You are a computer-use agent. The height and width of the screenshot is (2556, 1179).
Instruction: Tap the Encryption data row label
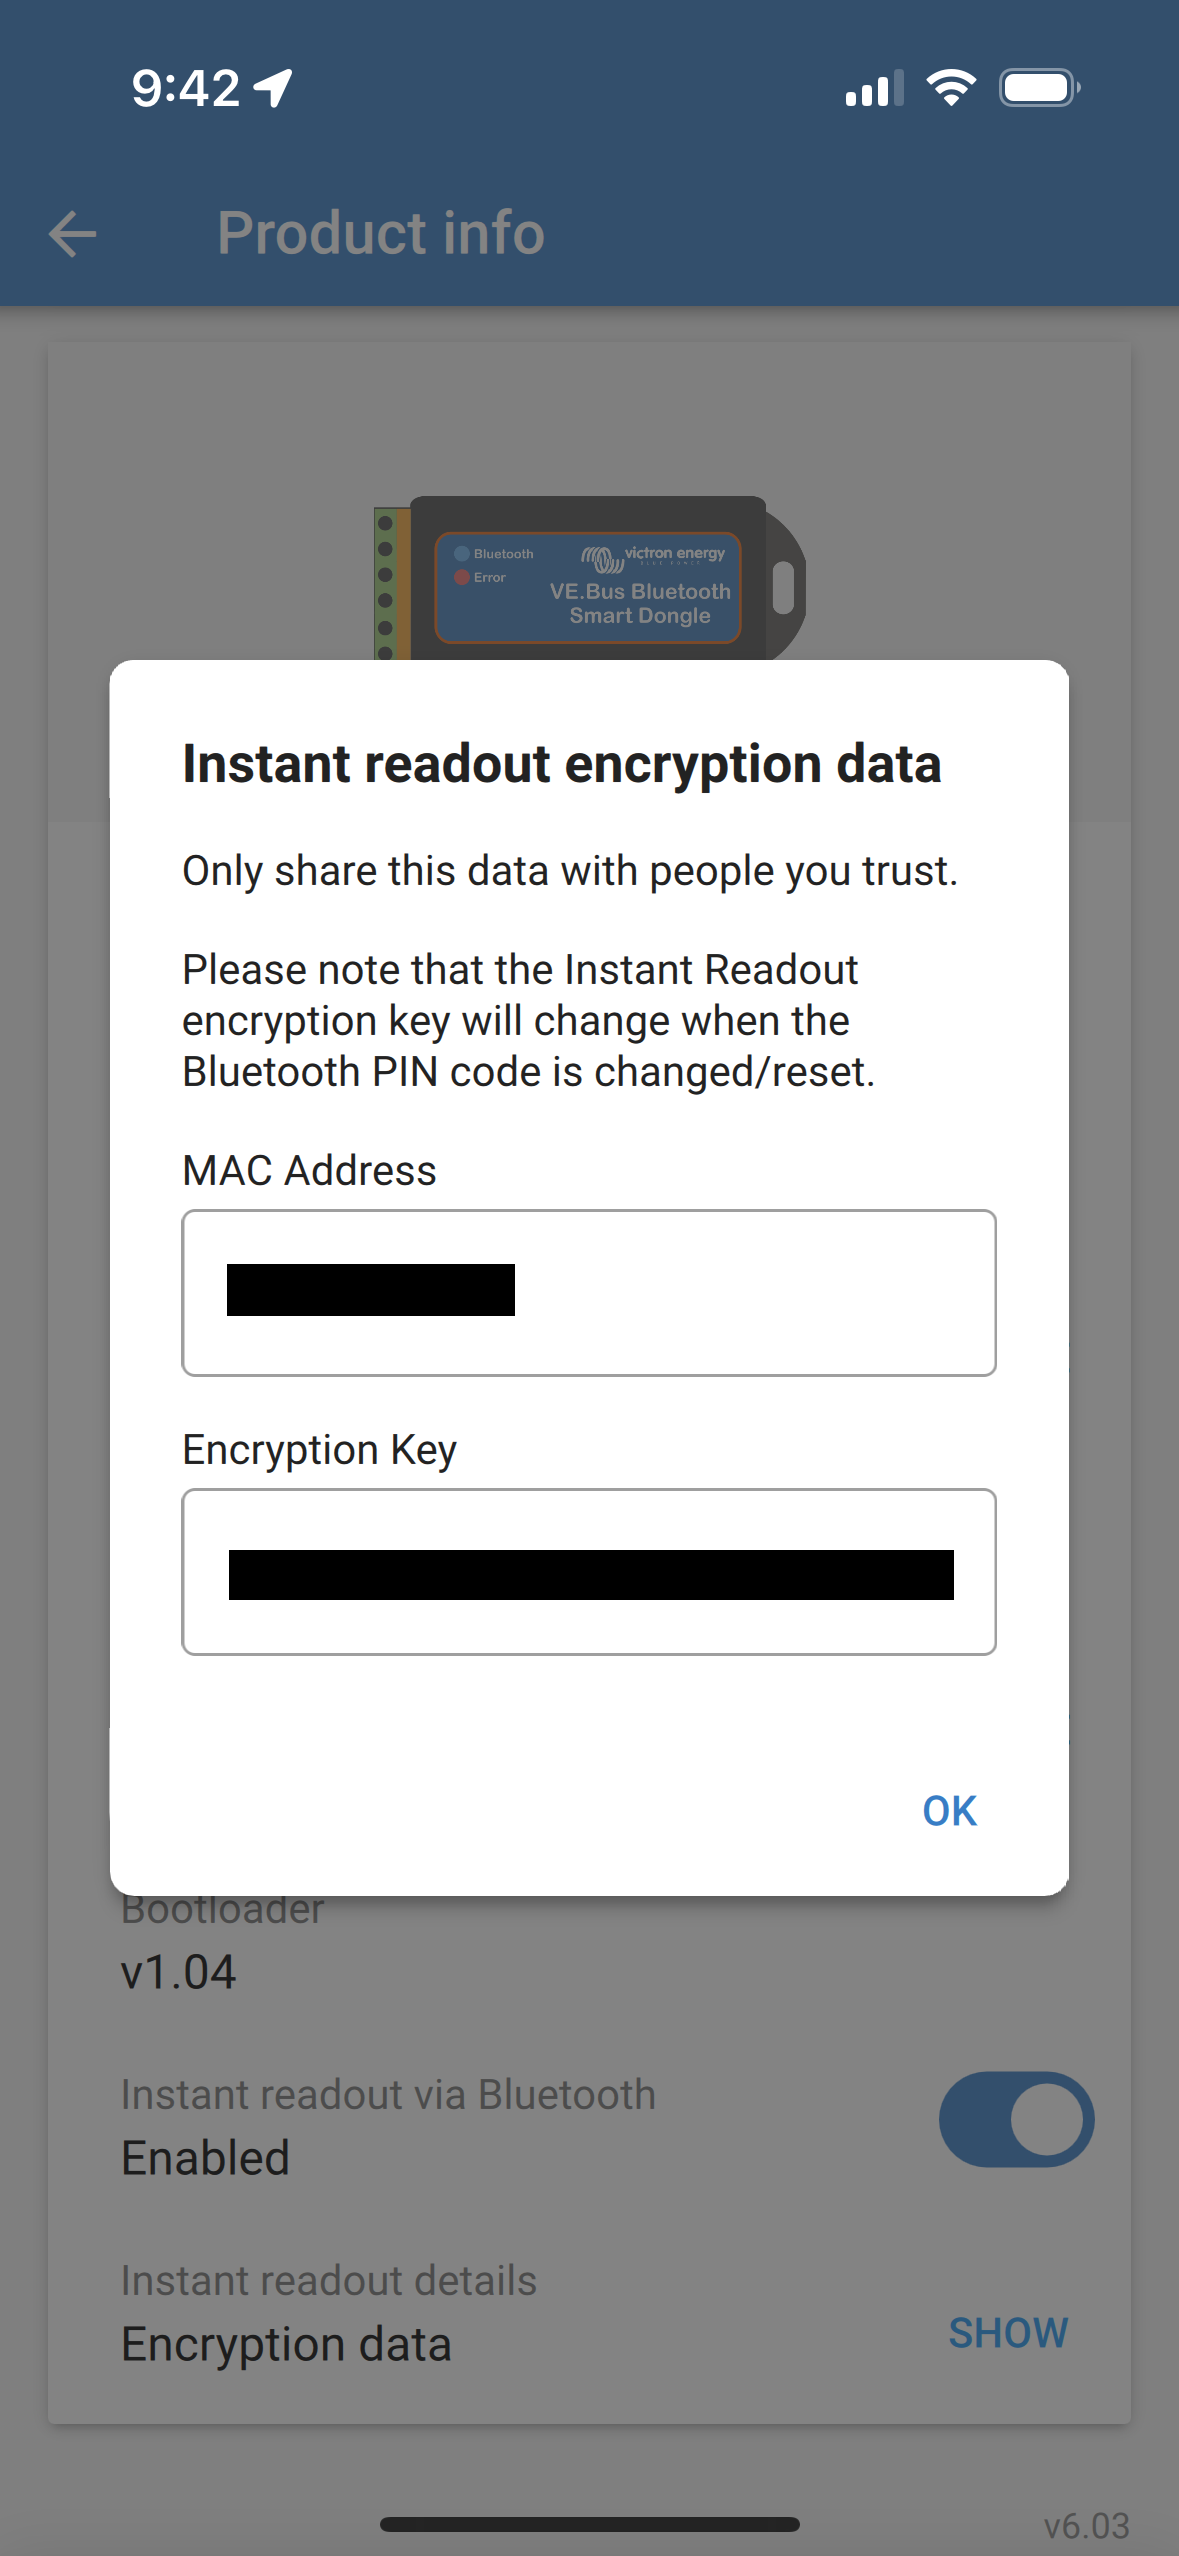click(286, 2344)
